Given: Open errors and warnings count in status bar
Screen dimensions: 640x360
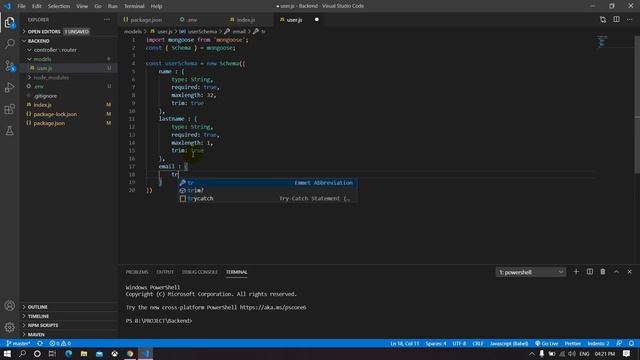Looking at the screenshot, I should point(60,343).
